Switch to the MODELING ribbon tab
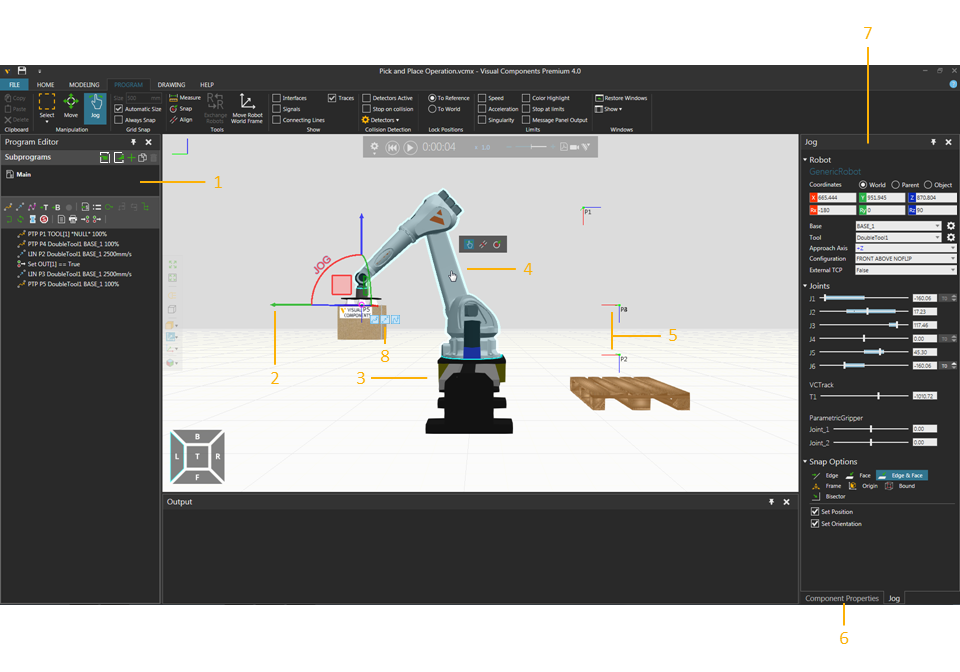960x672 pixels. point(84,85)
